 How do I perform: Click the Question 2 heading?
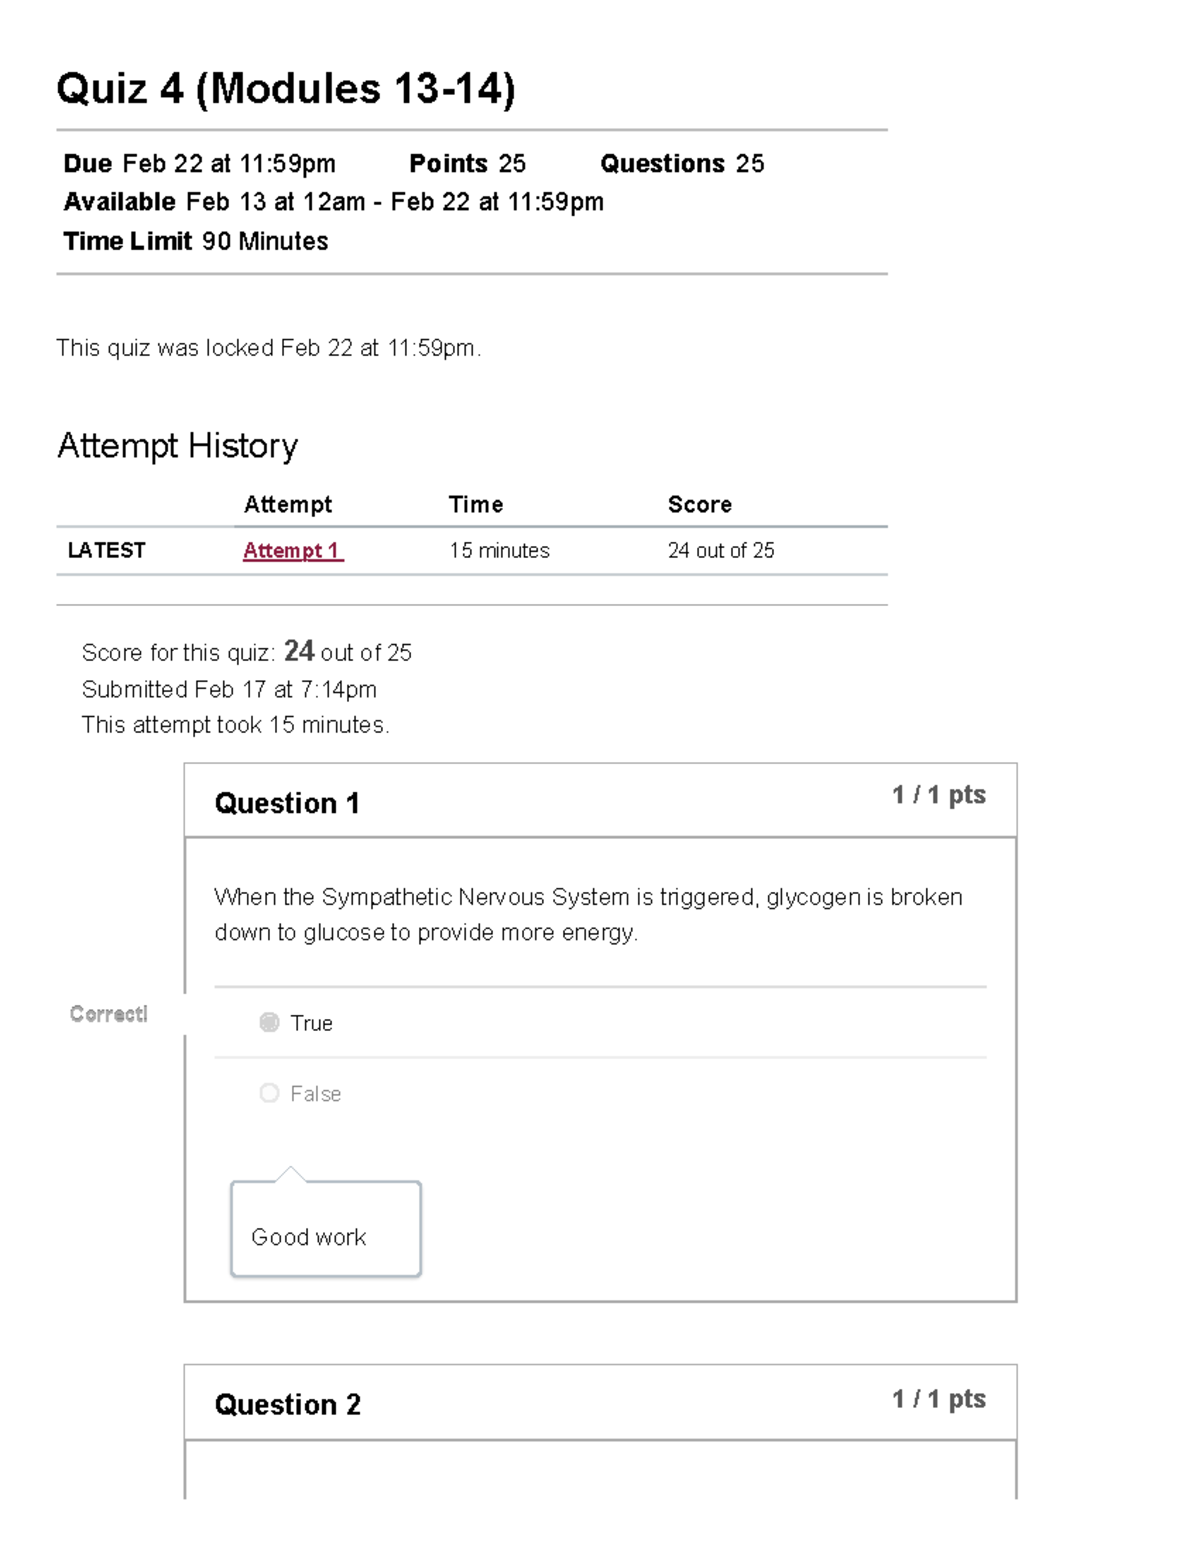tap(287, 1404)
